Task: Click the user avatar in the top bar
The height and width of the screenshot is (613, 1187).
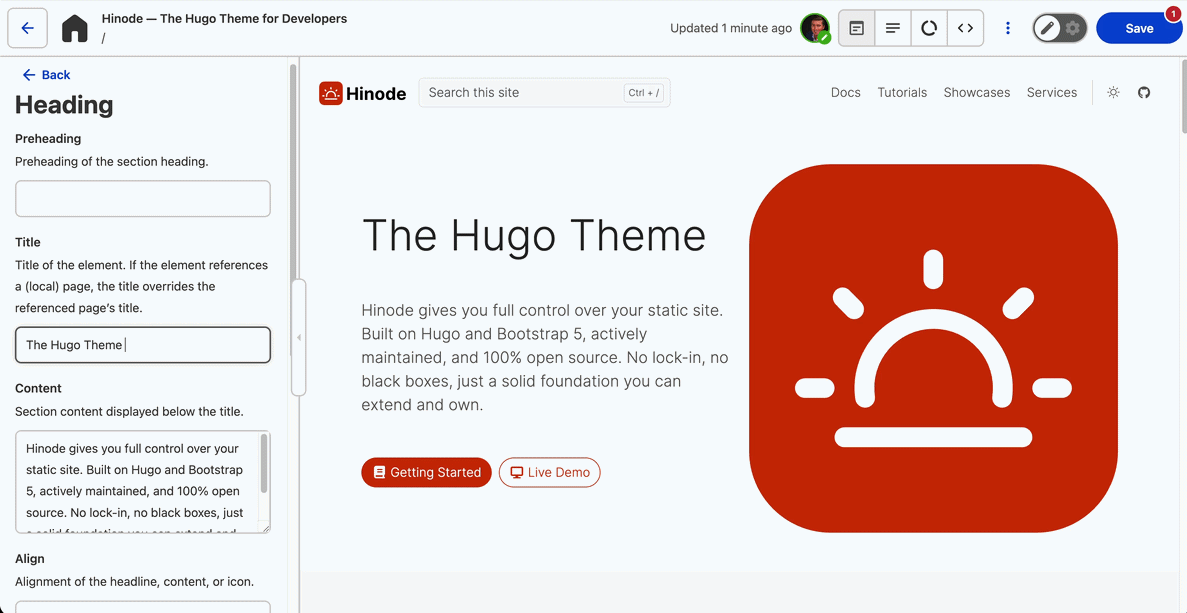Action: (815, 28)
